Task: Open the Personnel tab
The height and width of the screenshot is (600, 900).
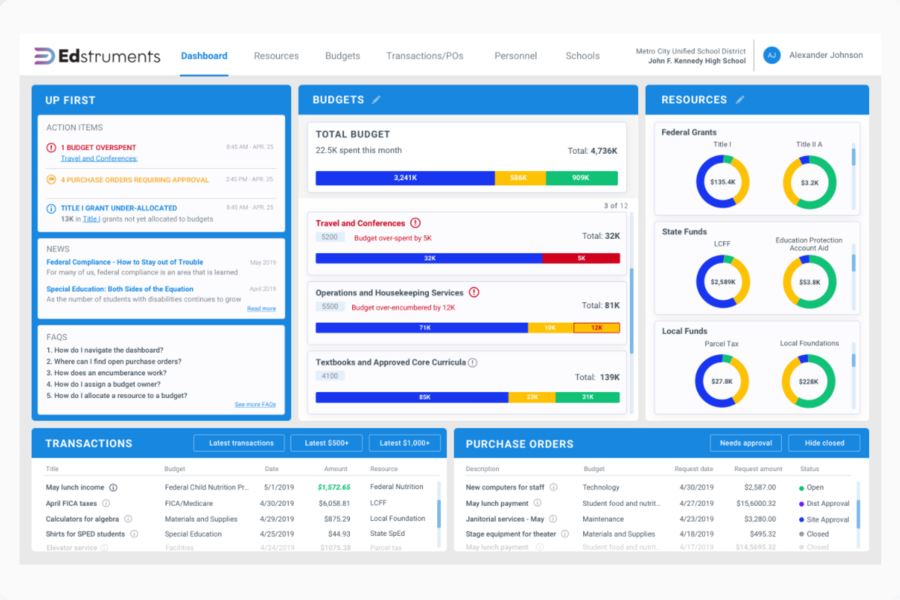Action: 515,56
